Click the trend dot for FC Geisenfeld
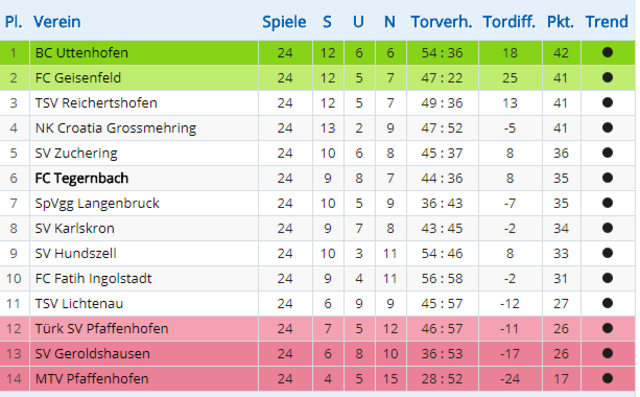The image size is (640, 397). (x=607, y=77)
